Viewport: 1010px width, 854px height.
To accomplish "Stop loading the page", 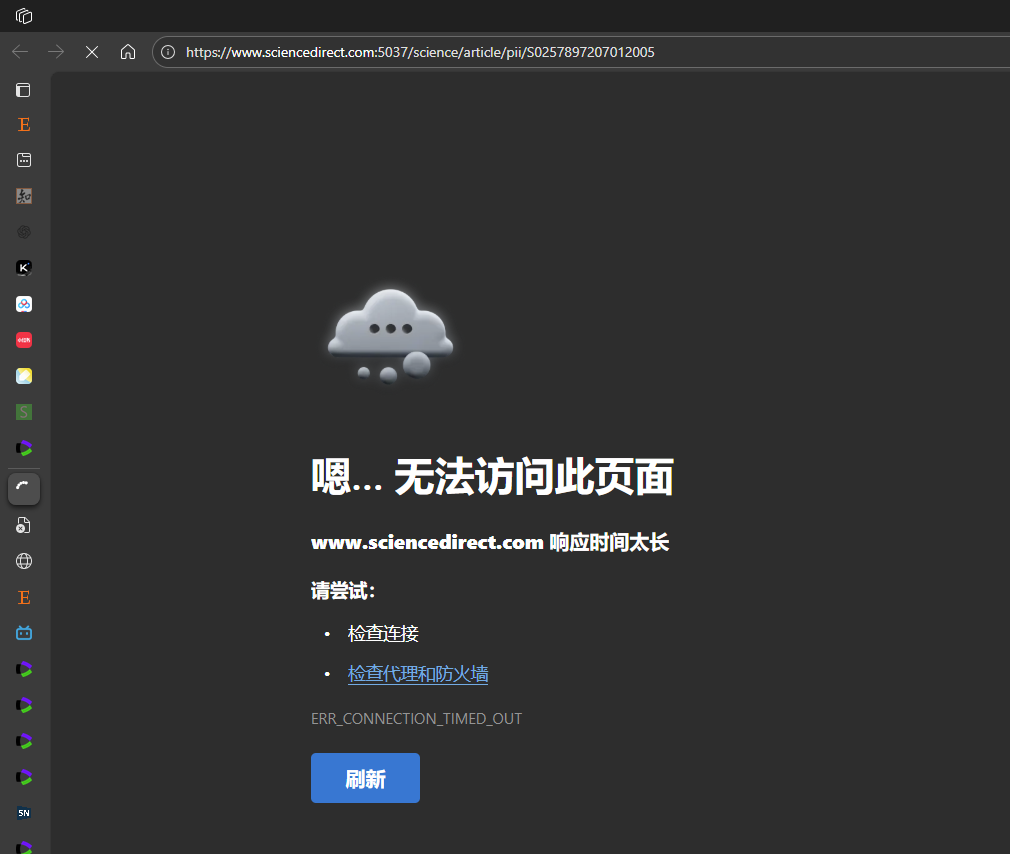I will (92, 52).
